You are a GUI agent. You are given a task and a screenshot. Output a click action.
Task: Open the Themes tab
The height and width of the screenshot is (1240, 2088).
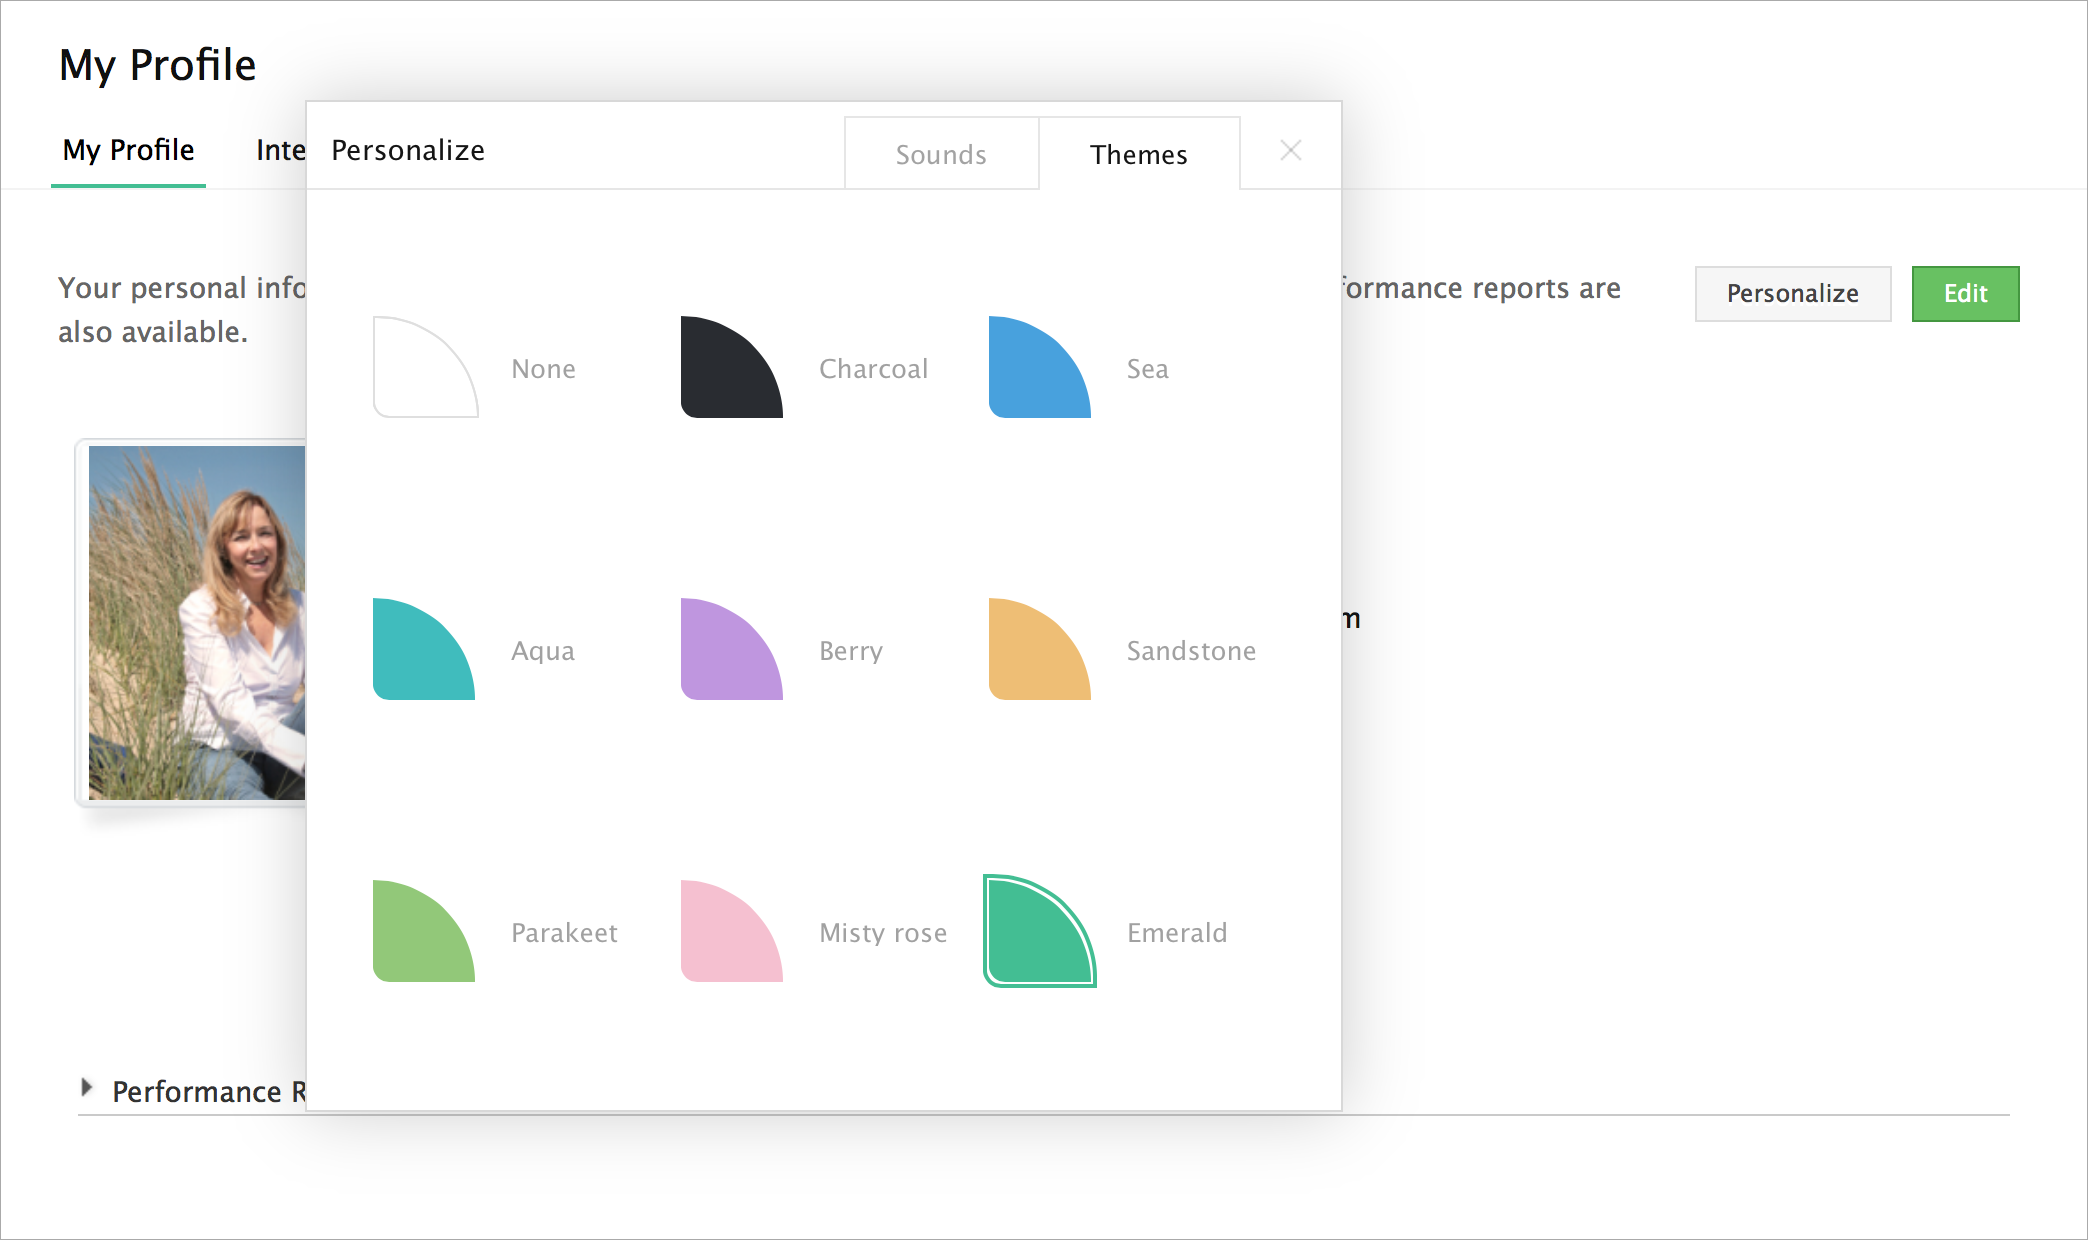pyautogui.click(x=1138, y=155)
